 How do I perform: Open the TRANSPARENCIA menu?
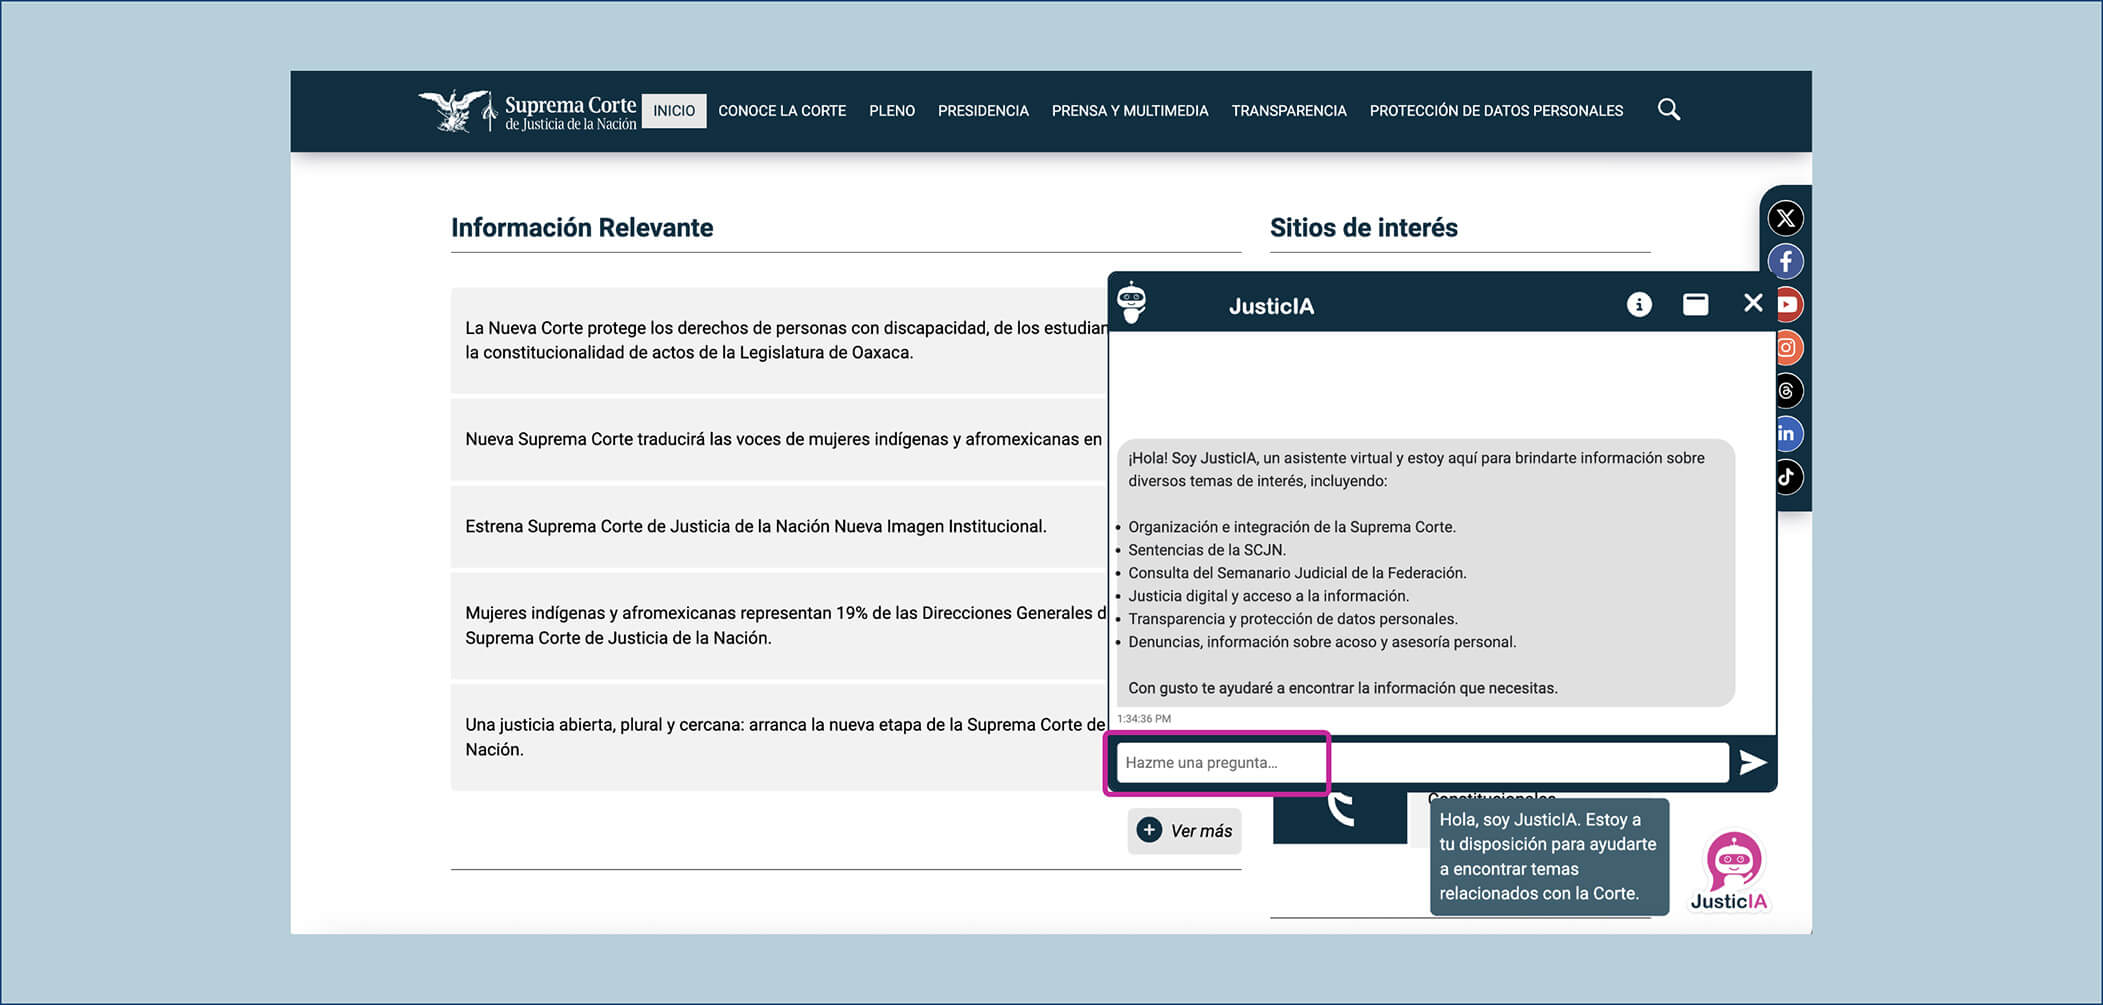point(1288,111)
